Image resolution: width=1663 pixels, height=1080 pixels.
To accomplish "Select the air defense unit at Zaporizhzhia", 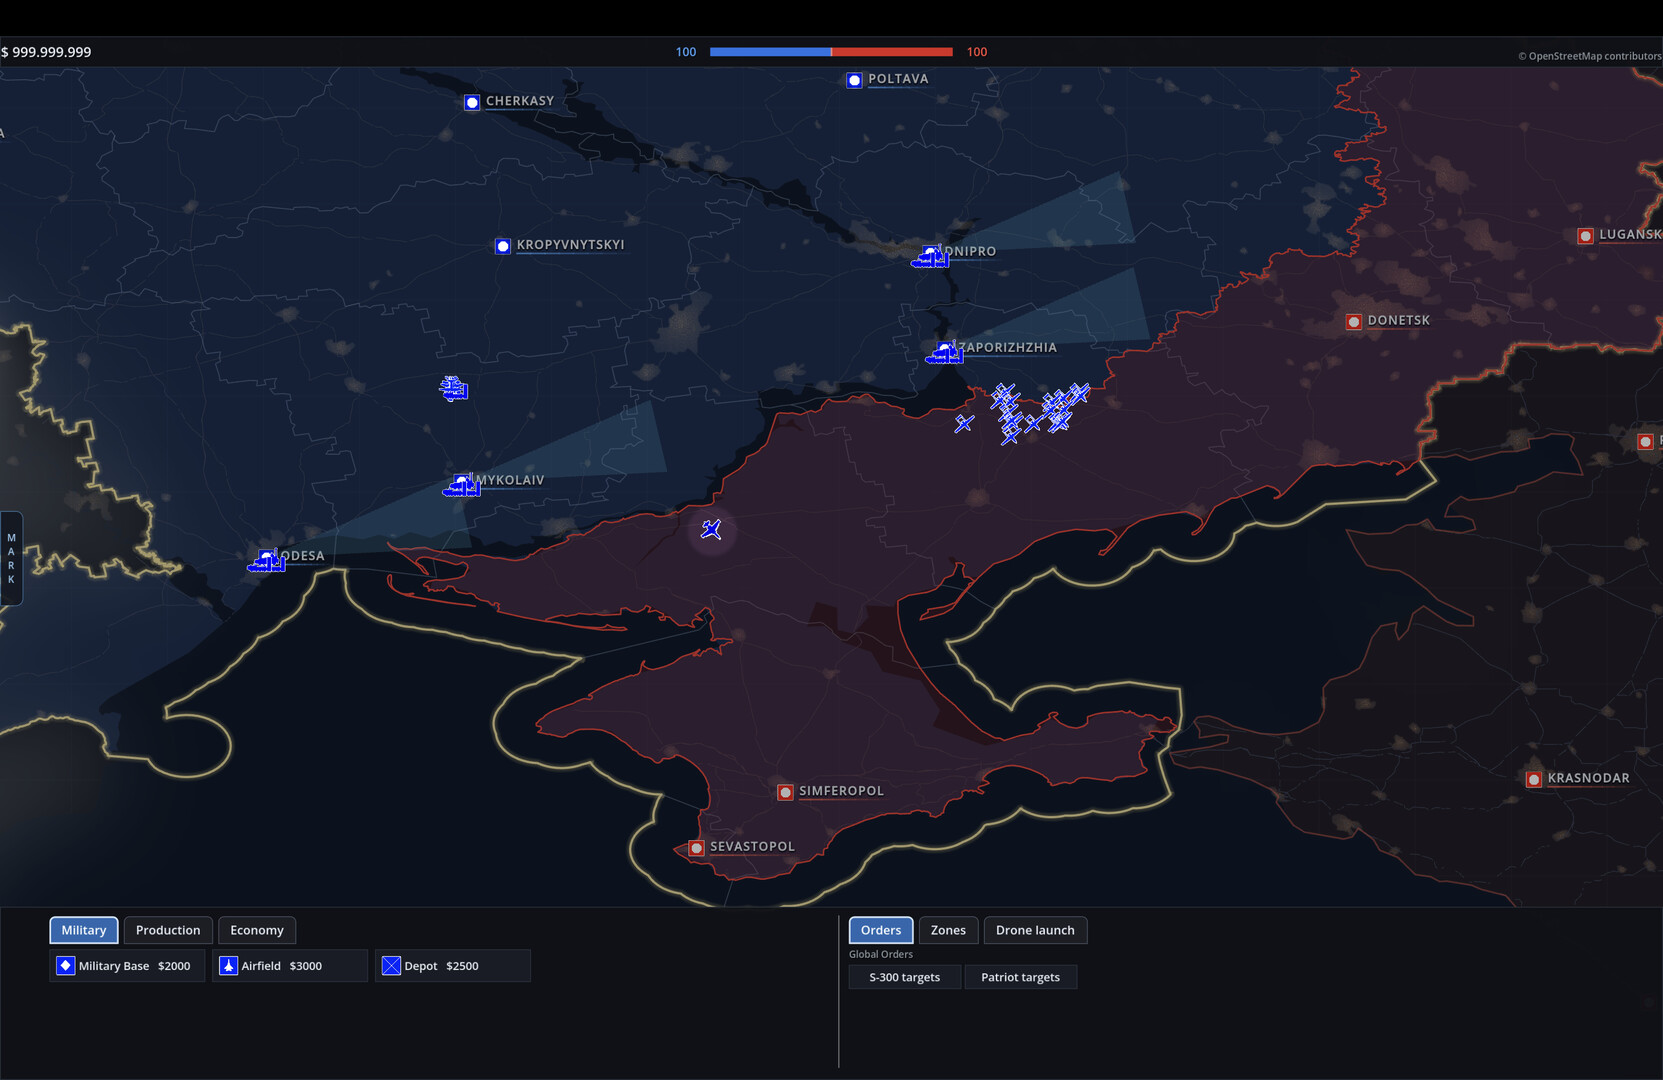I will click(x=945, y=352).
